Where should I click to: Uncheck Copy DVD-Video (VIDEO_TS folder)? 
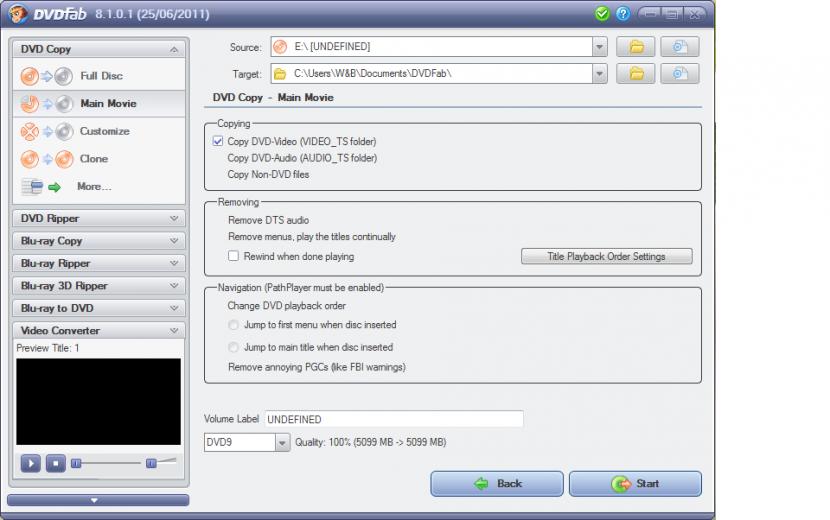pos(218,141)
